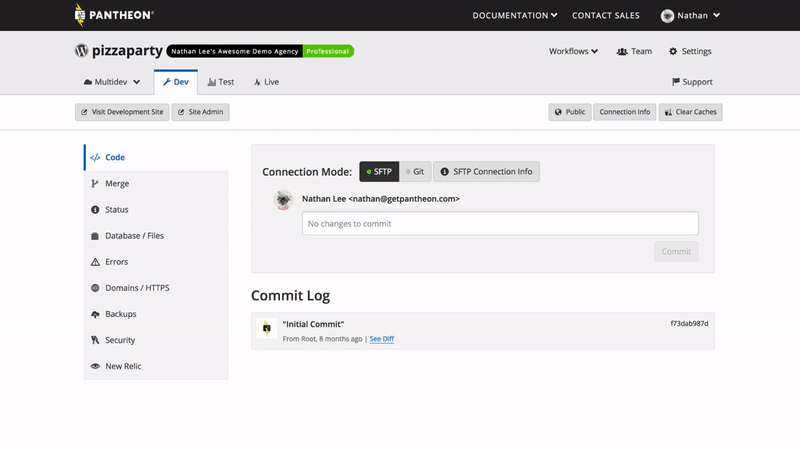Click the Professional plan badge
The height and width of the screenshot is (449, 800).
[x=328, y=51]
